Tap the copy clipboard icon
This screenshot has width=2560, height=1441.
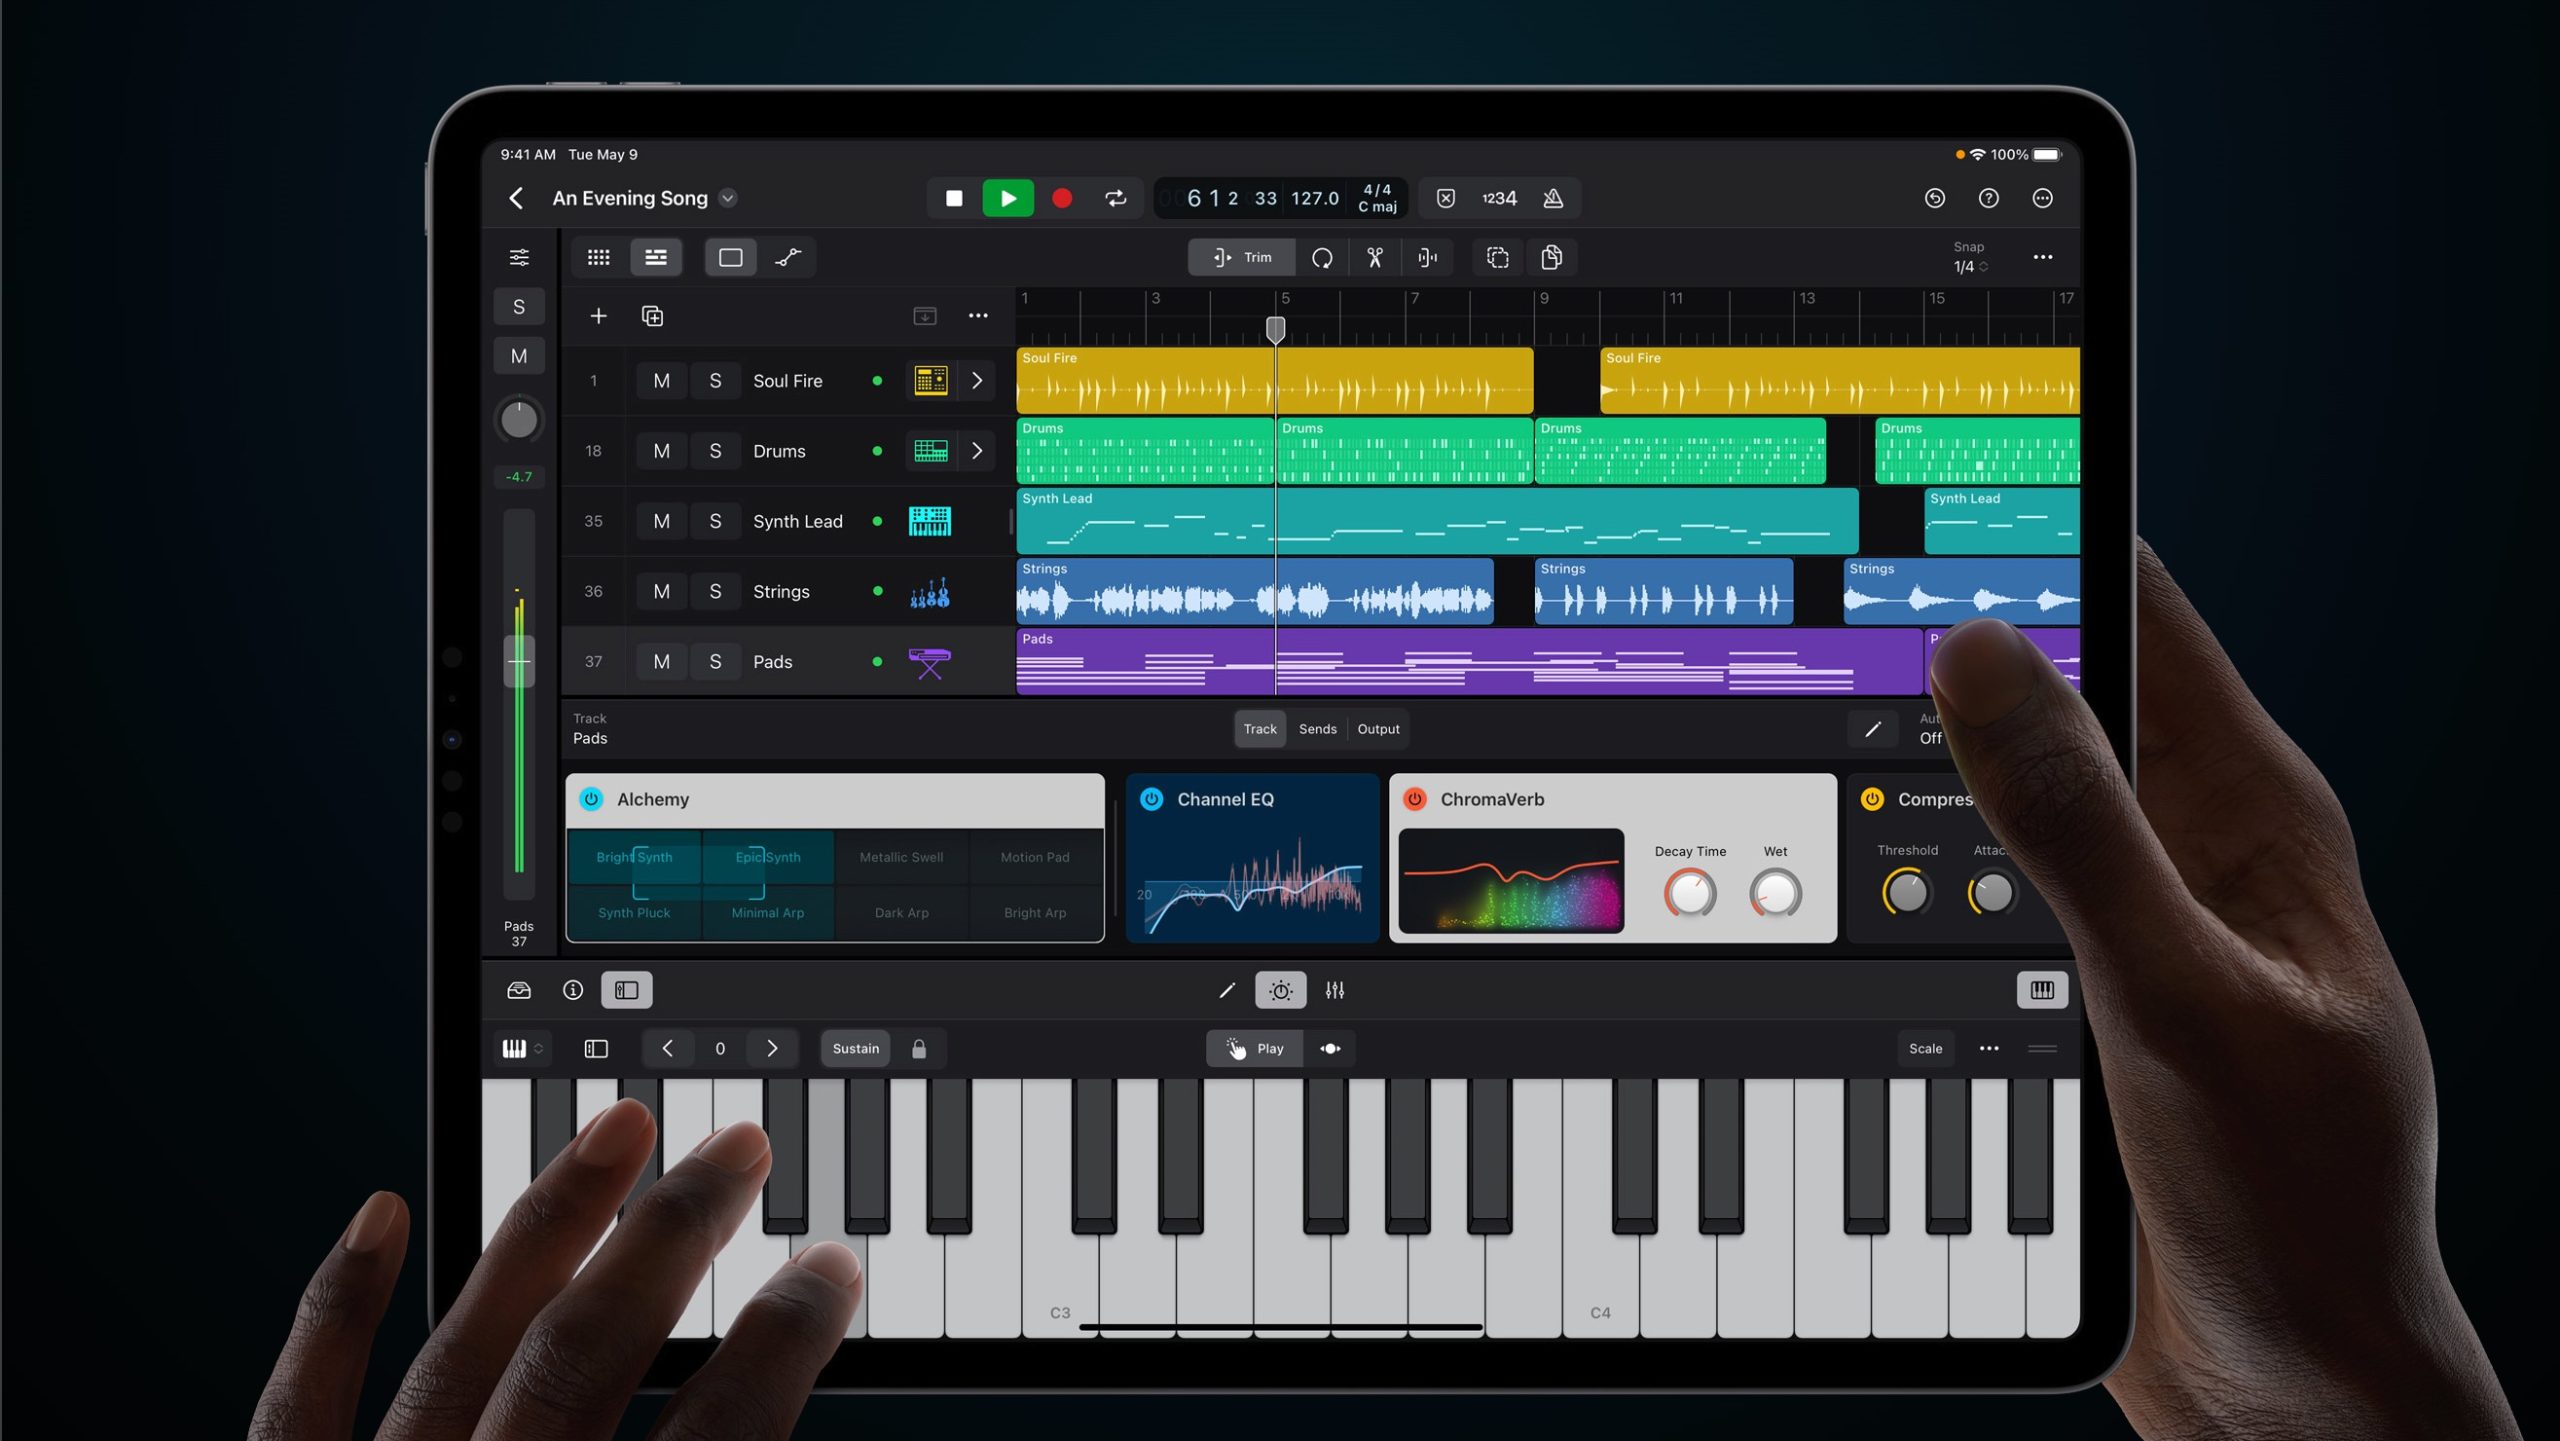coord(1552,258)
